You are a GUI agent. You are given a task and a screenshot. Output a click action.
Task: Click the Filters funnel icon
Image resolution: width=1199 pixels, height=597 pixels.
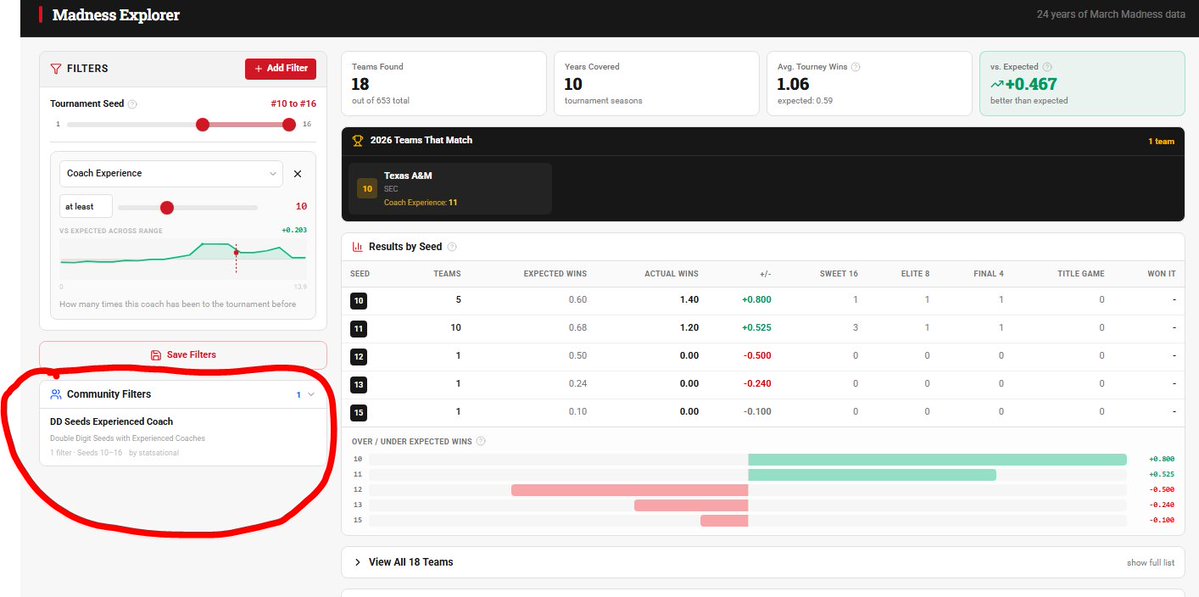55,69
